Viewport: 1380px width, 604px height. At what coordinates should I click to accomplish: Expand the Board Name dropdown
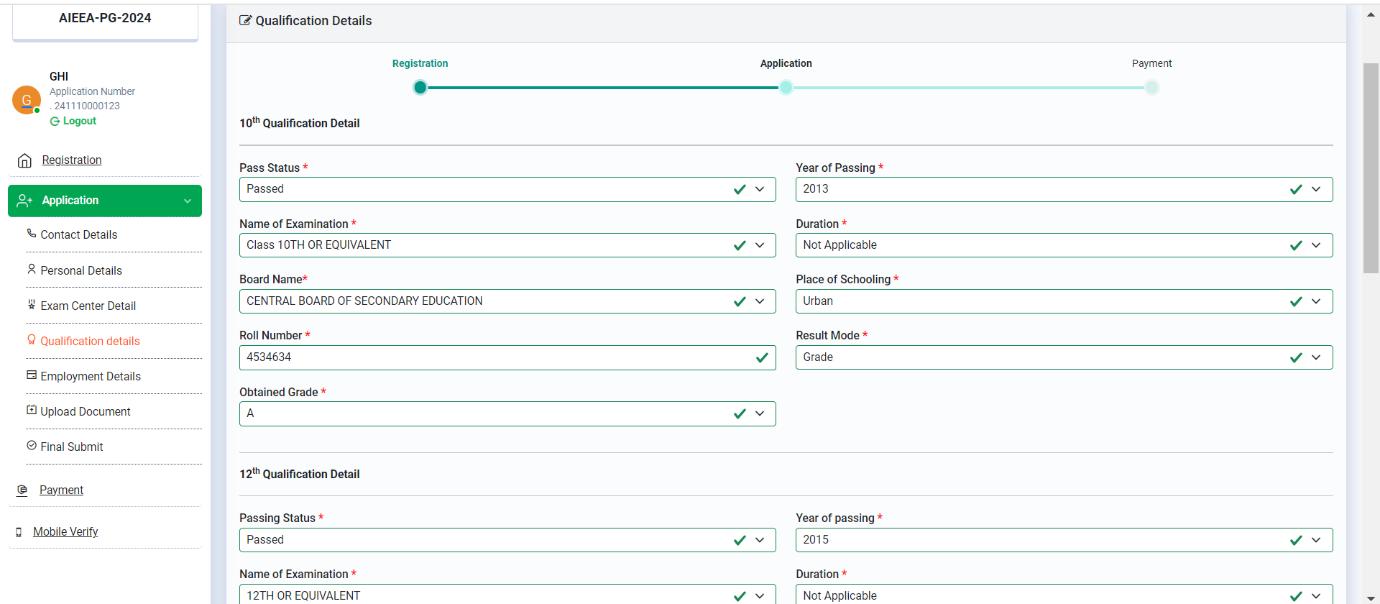tap(507, 301)
